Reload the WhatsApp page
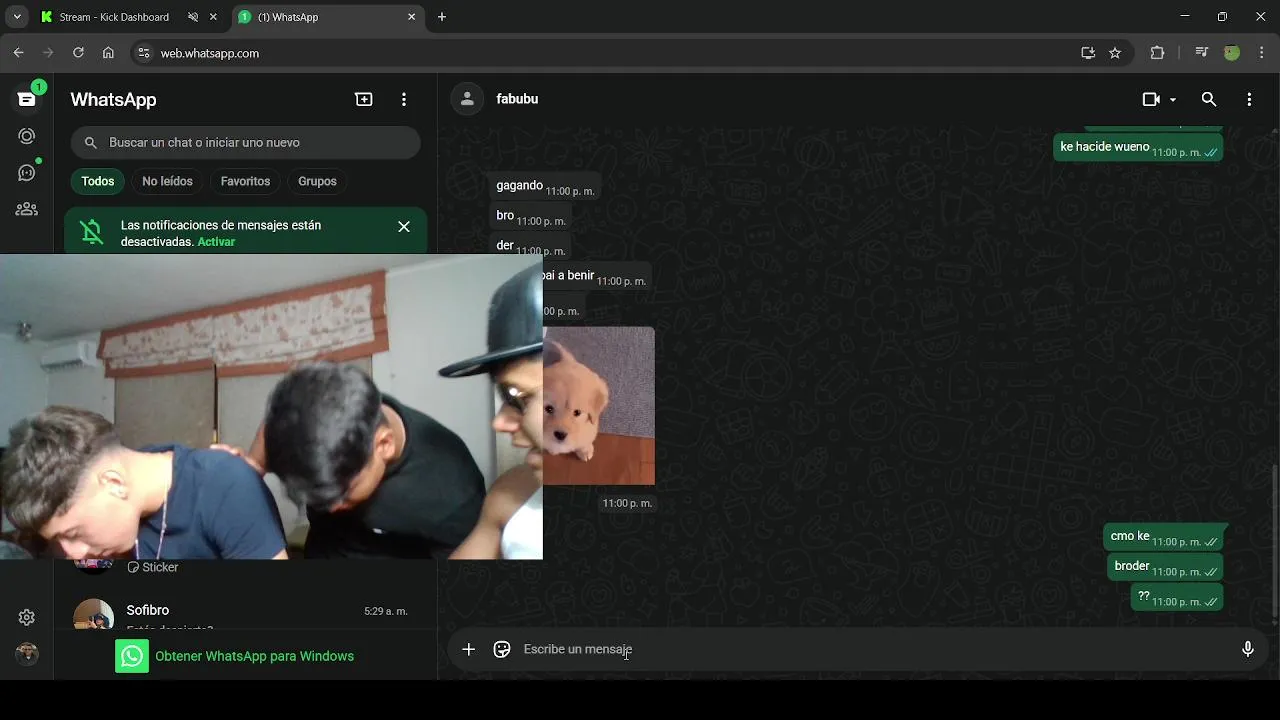The image size is (1280, 720). (x=78, y=53)
